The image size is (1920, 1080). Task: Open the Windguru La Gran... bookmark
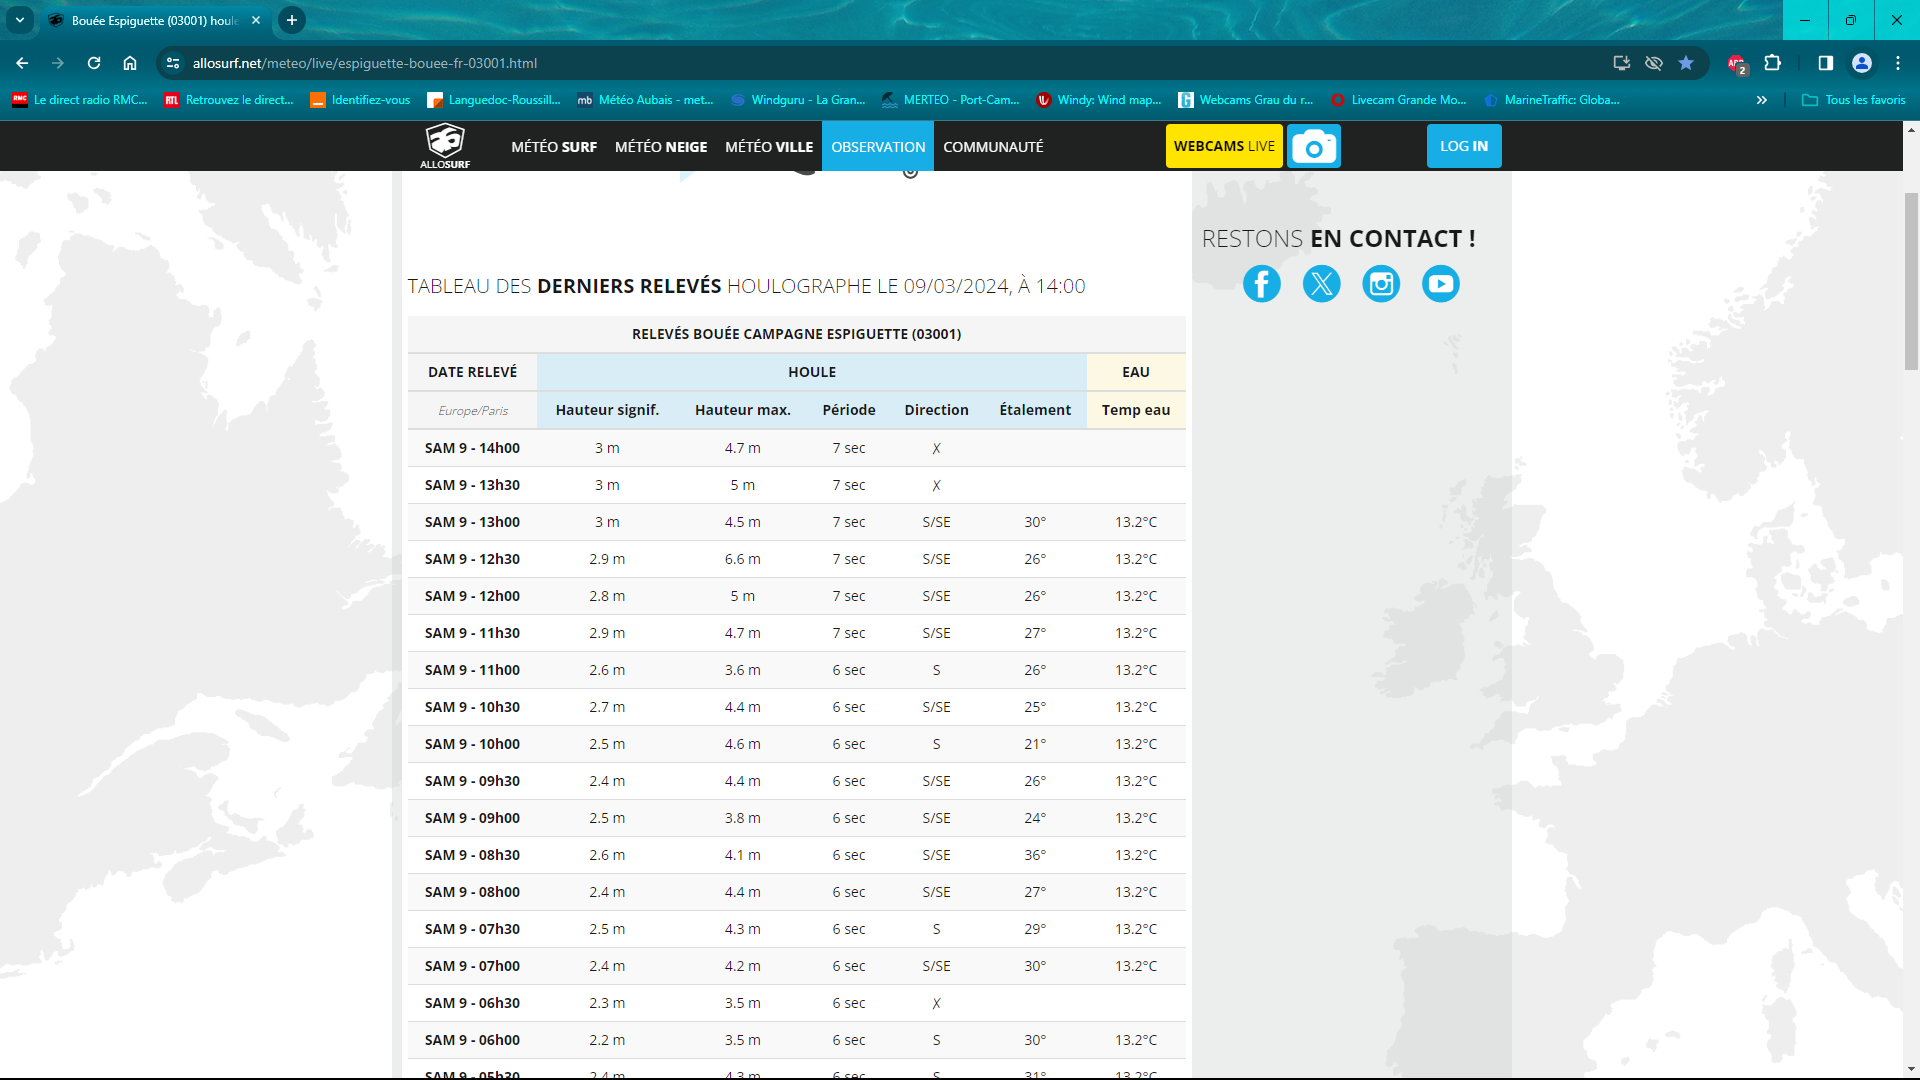click(798, 100)
